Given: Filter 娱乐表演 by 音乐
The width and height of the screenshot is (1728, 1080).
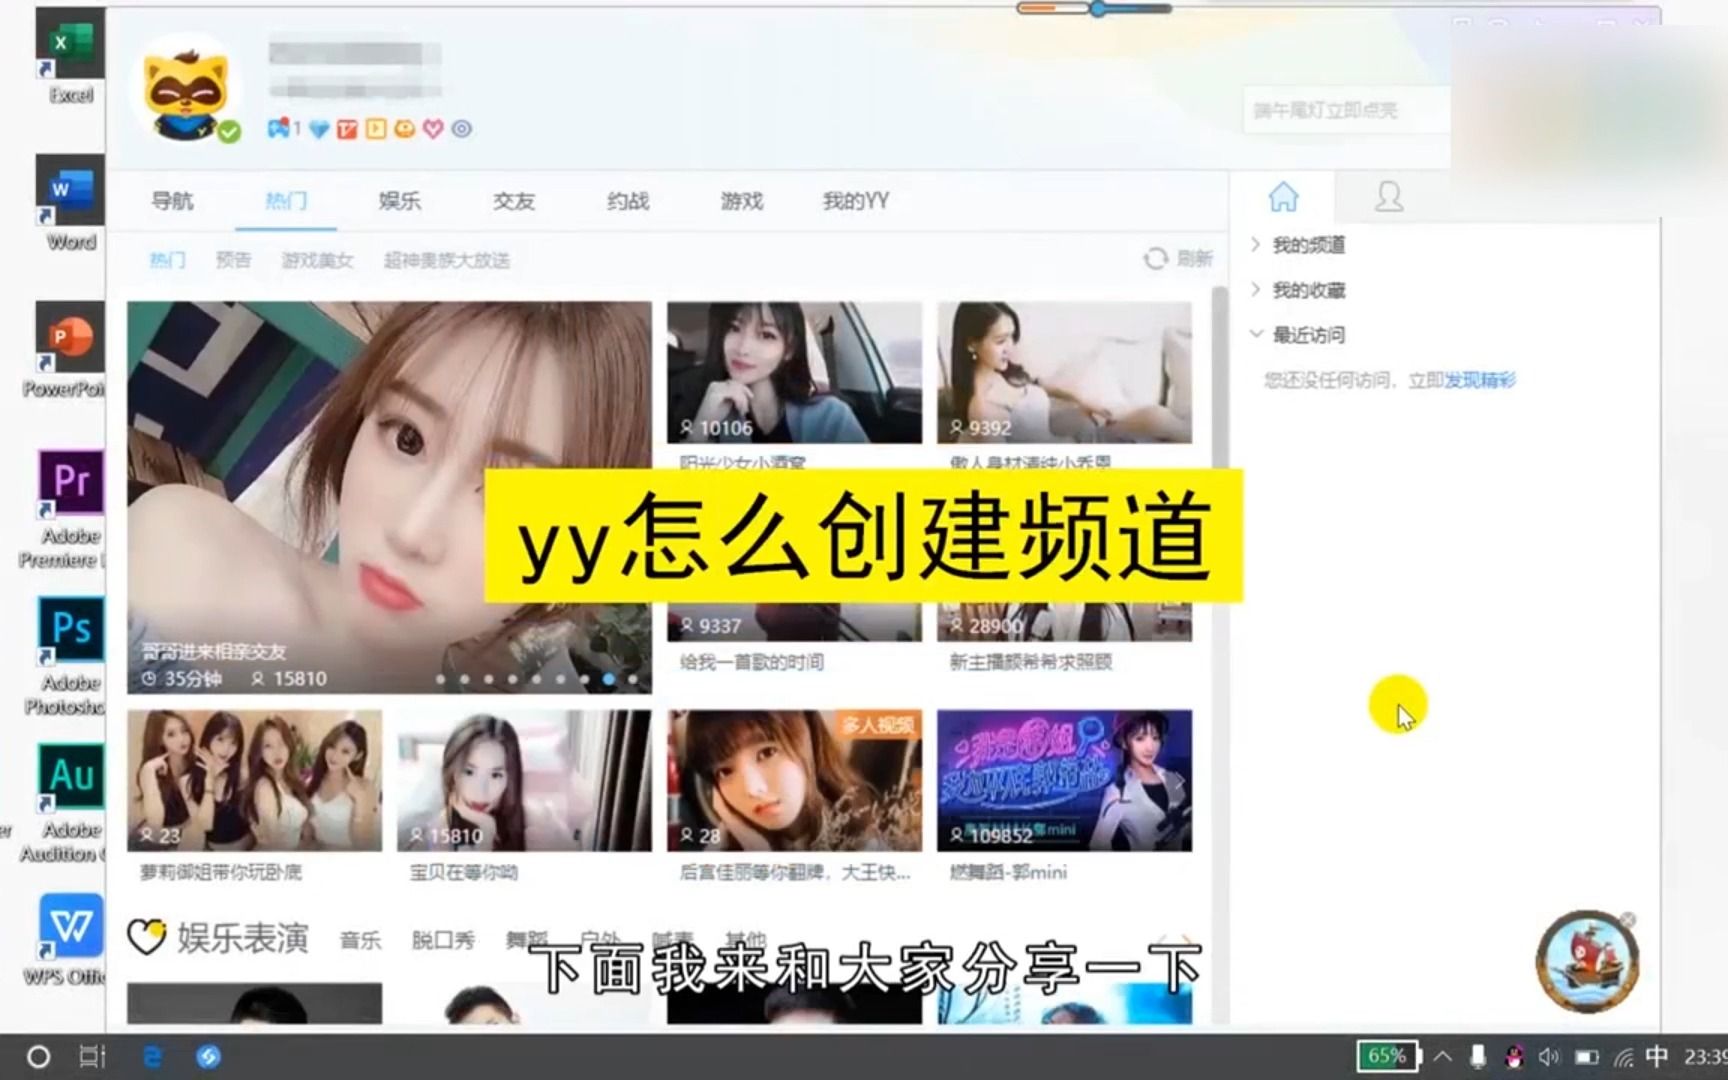Looking at the screenshot, I should coord(360,940).
